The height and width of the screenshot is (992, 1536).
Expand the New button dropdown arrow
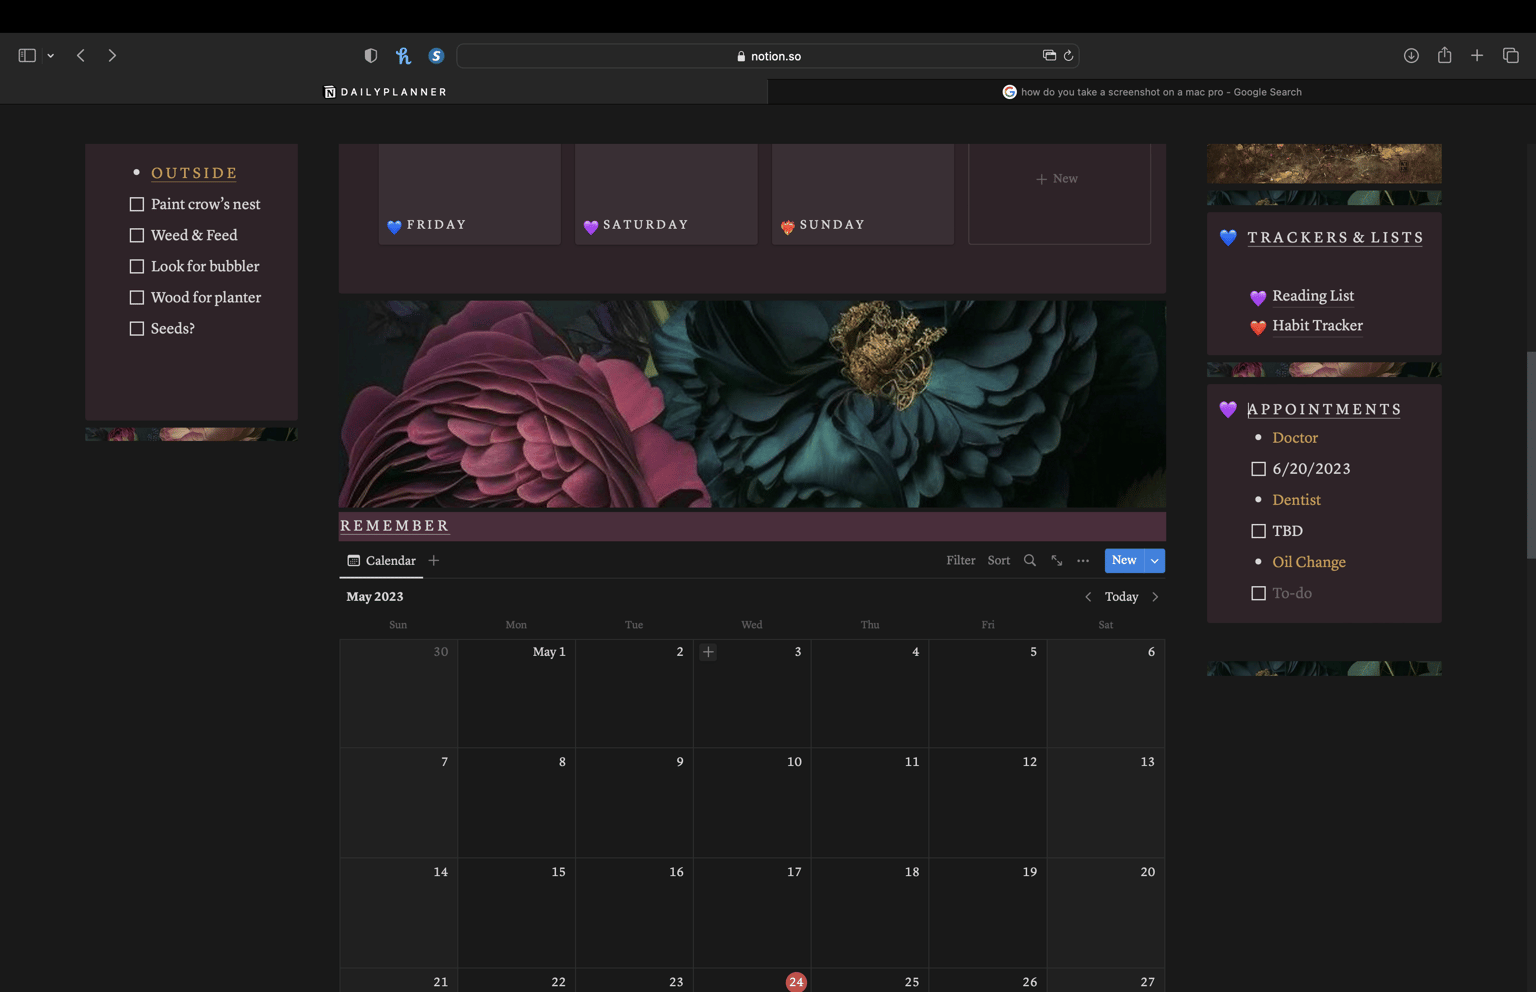(1155, 561)
